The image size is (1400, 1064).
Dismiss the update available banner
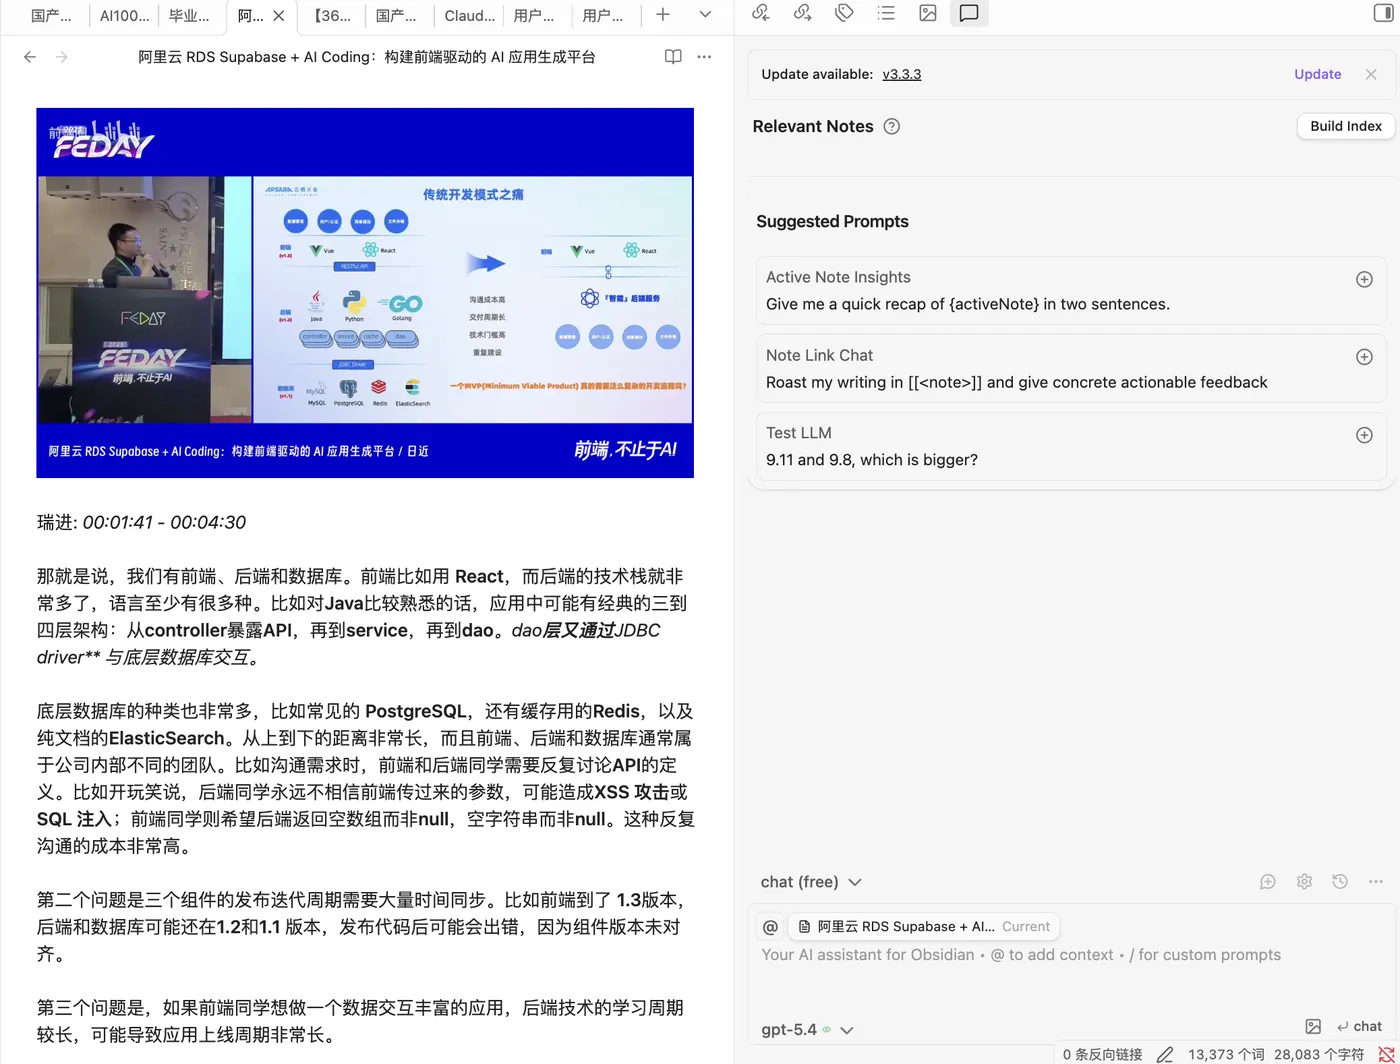(1371, 74)
